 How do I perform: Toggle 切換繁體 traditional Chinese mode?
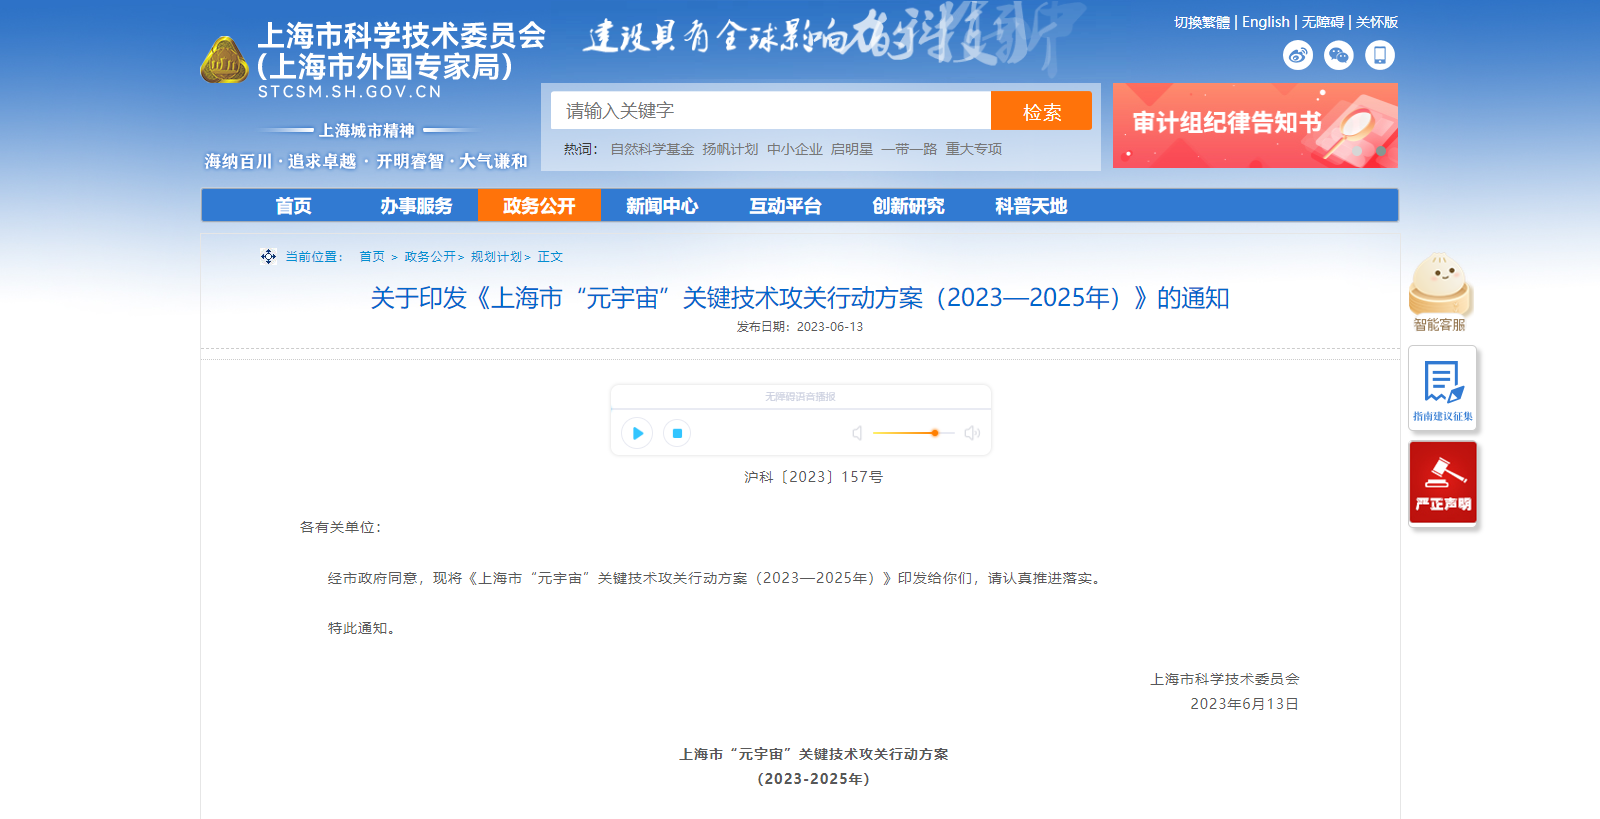click(1201, 22)
